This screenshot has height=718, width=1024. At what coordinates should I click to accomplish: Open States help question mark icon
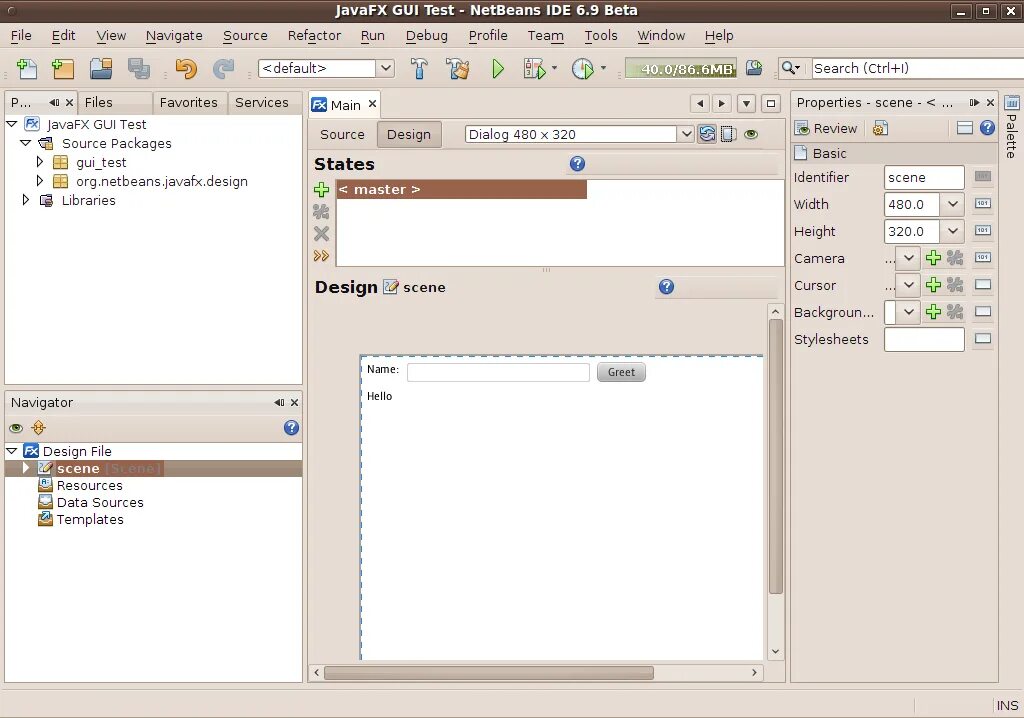pos(577,163)
